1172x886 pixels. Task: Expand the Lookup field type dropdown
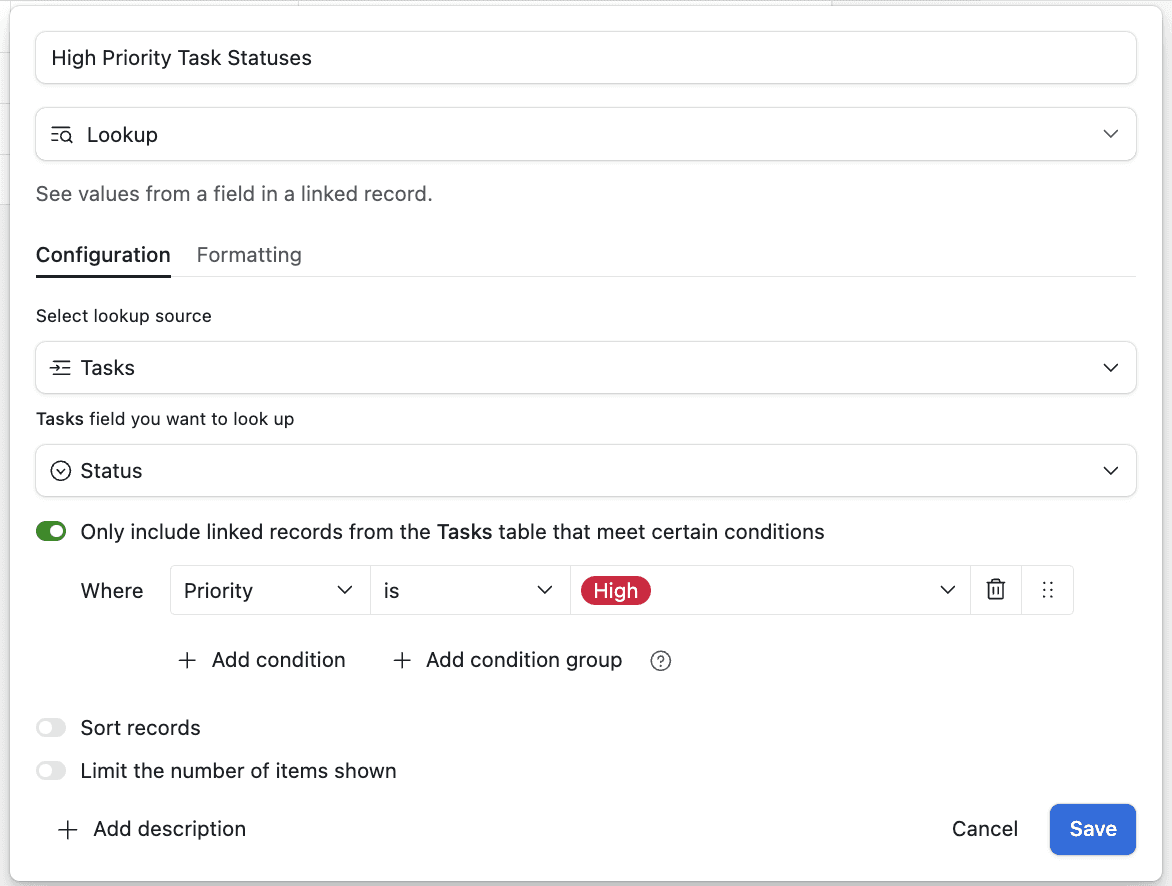pyautogui.click(x=586, y=135)
